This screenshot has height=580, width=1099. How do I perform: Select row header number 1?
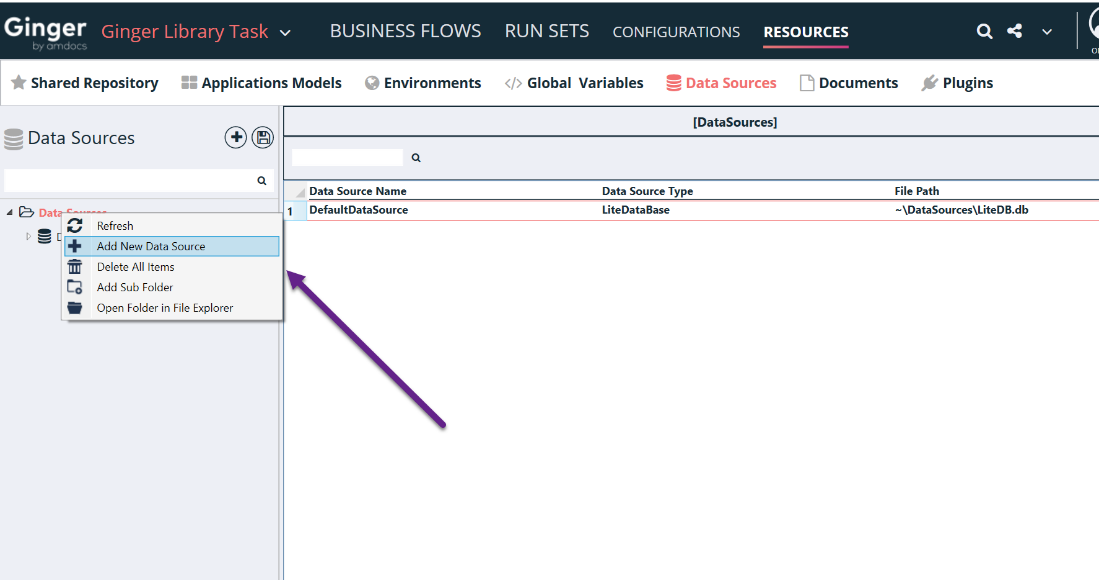(x=295, y=210)
